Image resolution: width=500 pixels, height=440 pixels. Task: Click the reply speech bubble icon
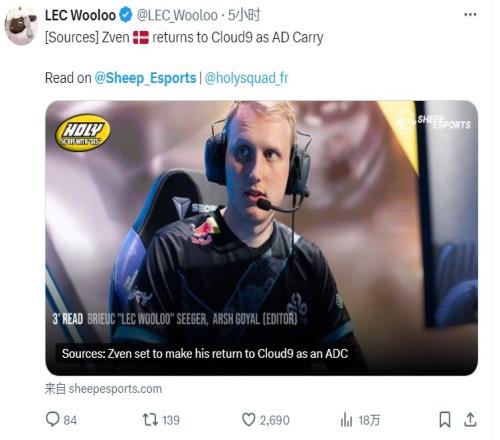click(53, 419)
